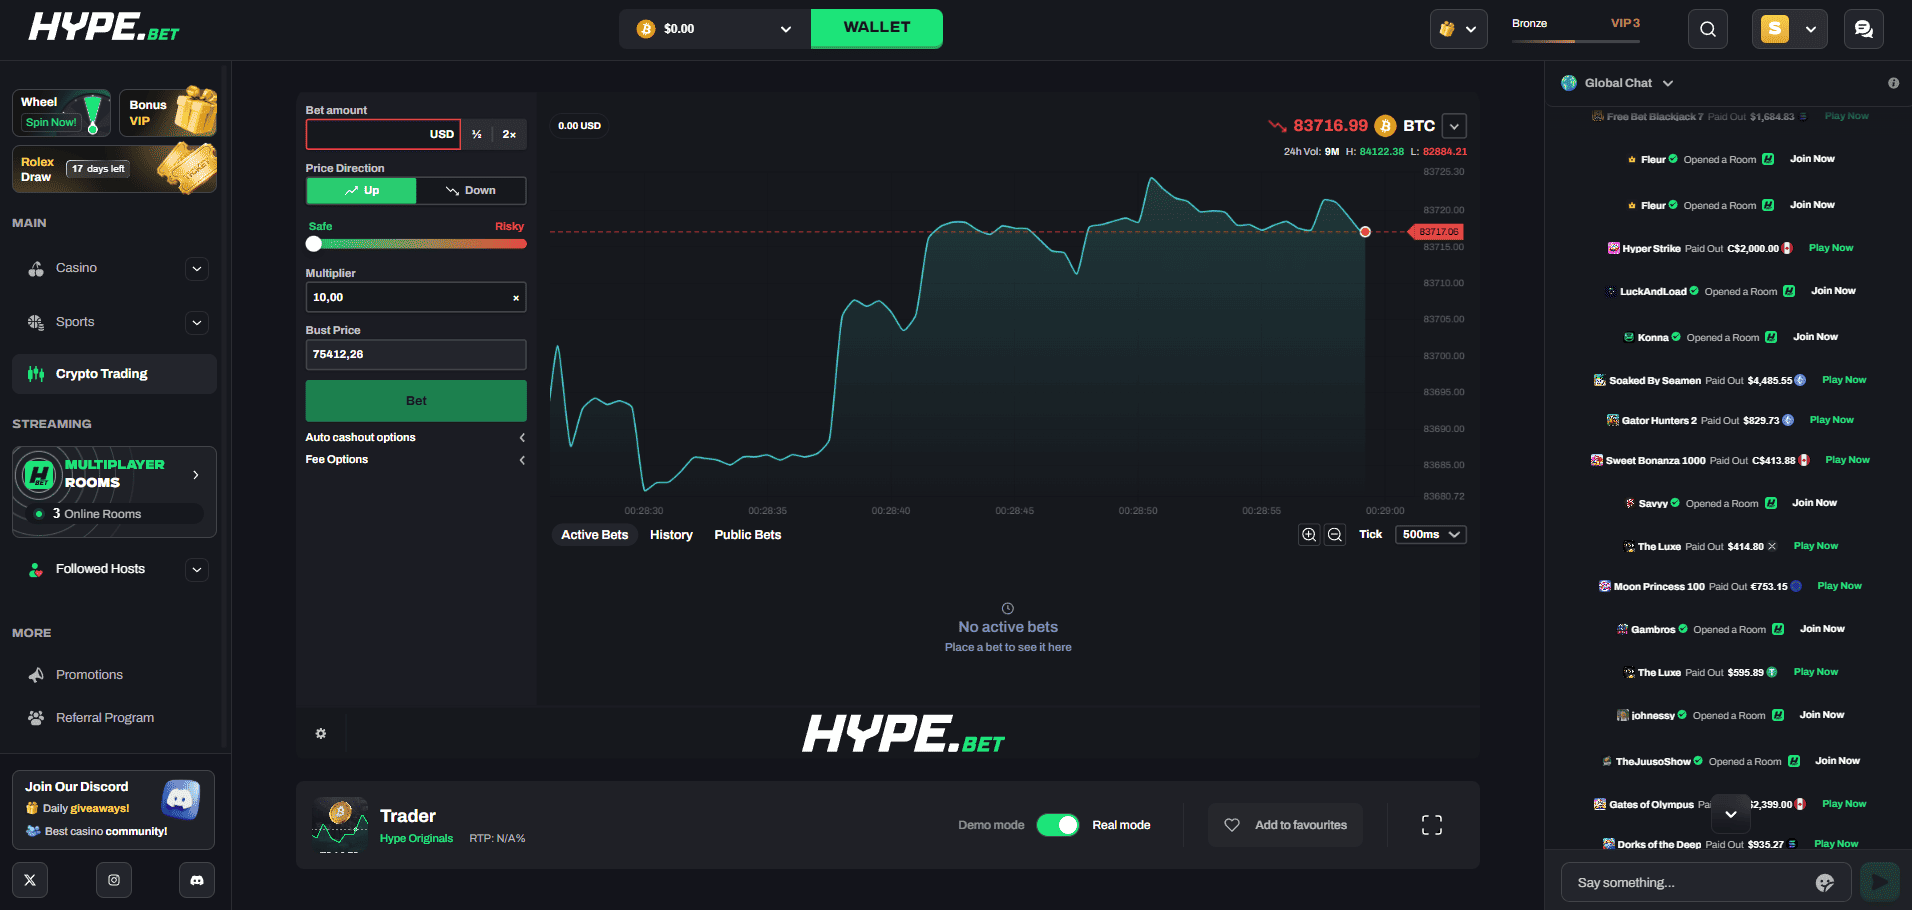Open the Instagram social link

[x=114, y=880]
